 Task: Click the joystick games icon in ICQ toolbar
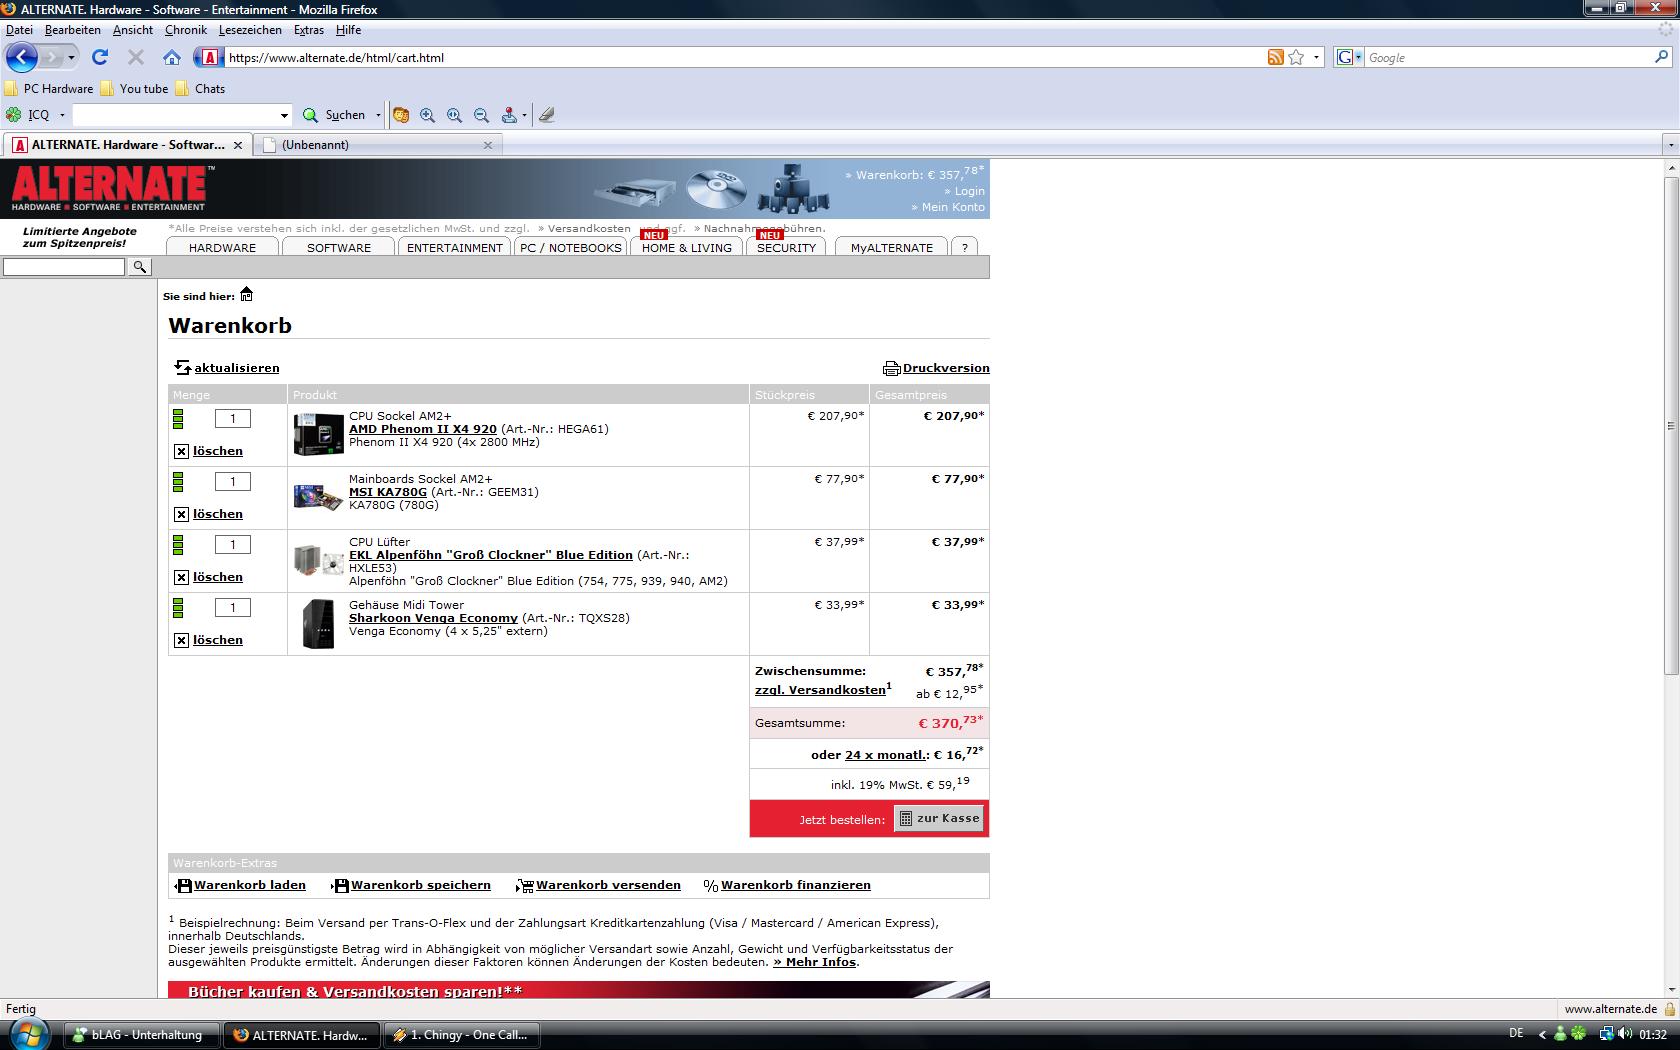point(509,115)
